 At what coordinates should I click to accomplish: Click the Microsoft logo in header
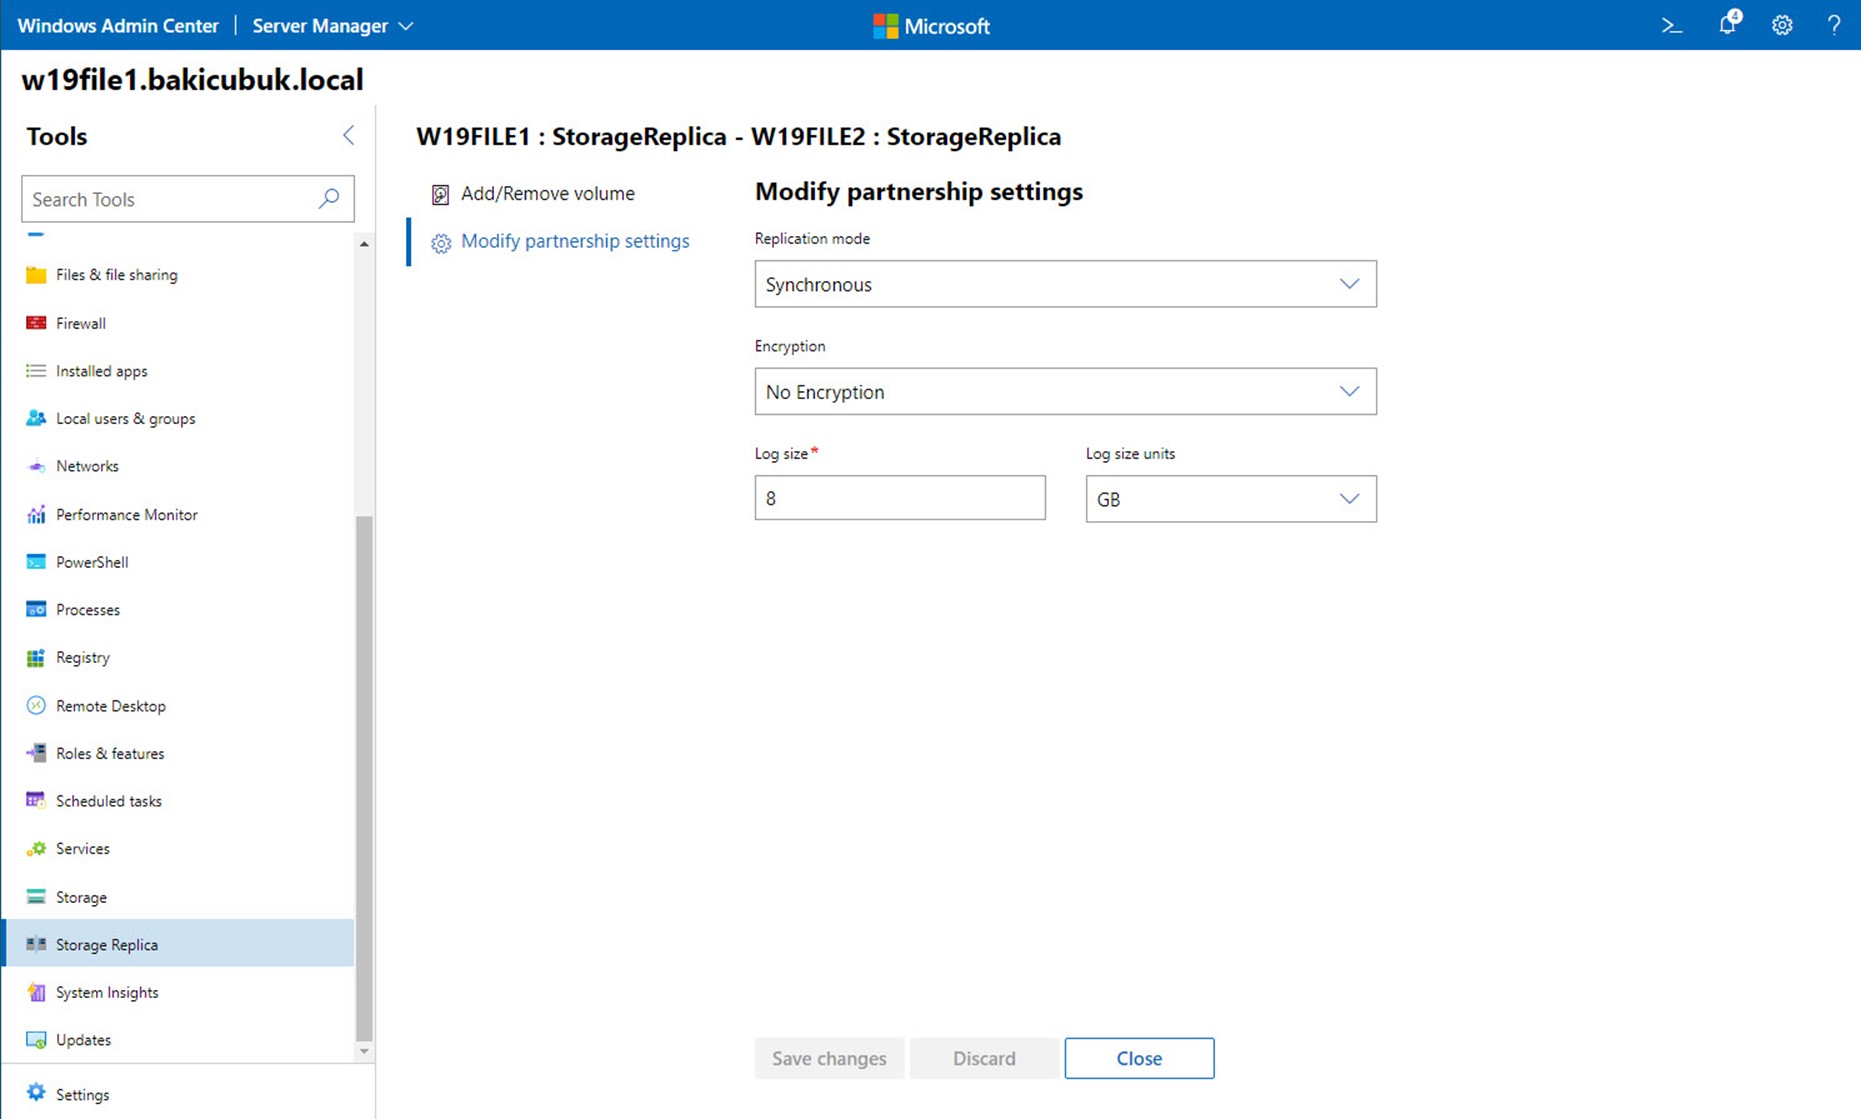(x=931, y=26)
